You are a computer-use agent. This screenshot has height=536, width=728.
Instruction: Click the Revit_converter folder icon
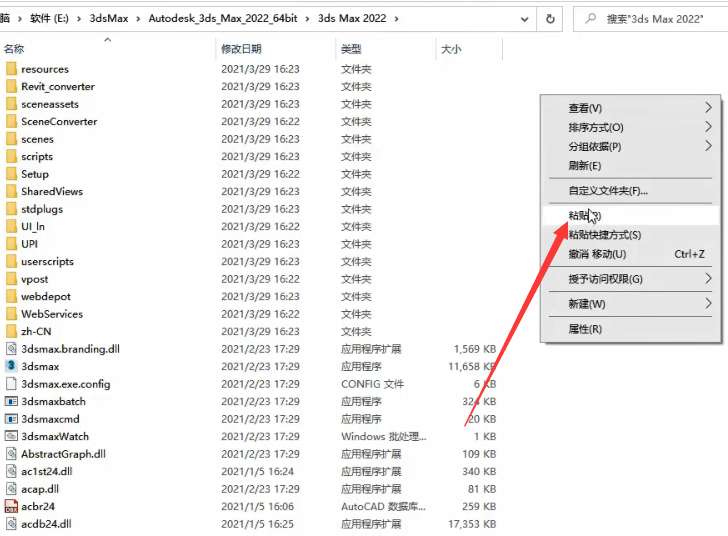tap(12, 86)
